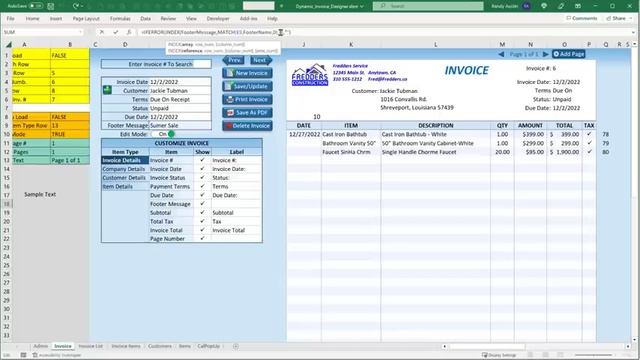This screenshot has height=360, width=640.
Task: Click the Prev invoice arrow button
Action: point(233,60)
